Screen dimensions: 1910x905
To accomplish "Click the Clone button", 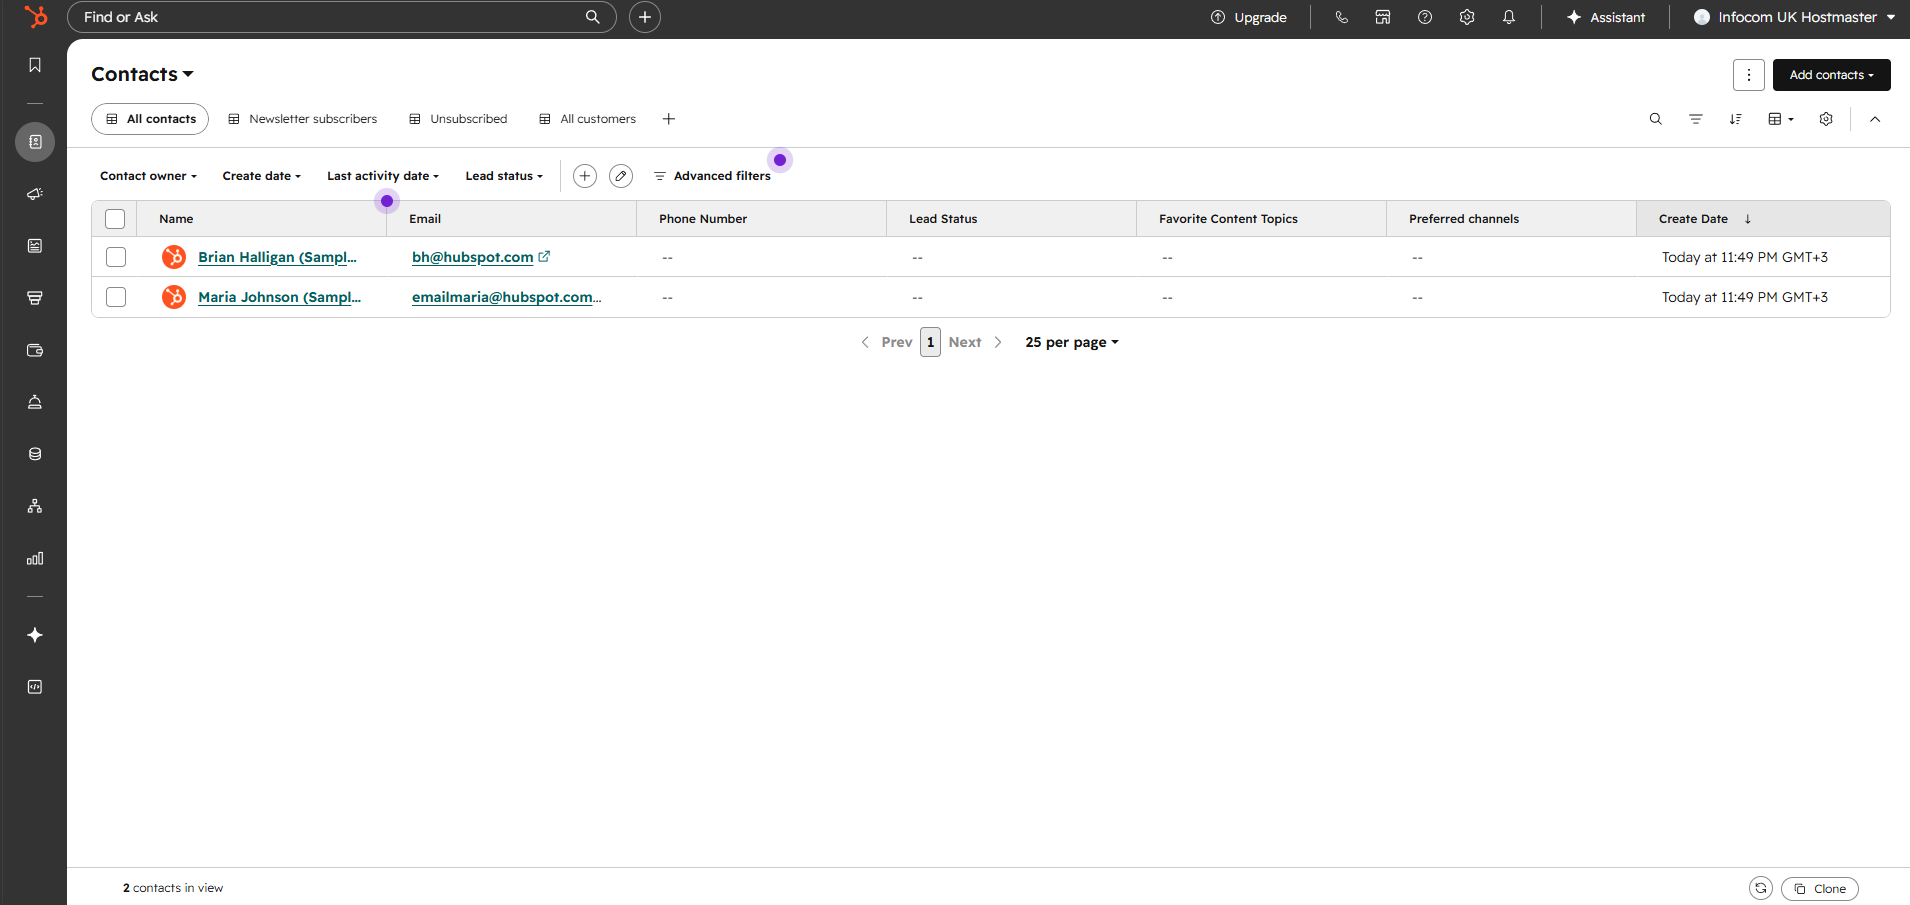I will tap(1820, 888).
